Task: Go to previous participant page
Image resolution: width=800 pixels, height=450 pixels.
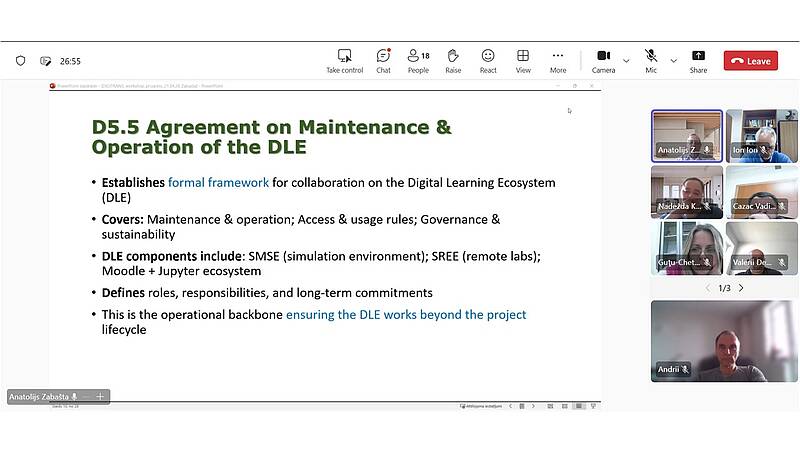Action: tap(708, 288)
